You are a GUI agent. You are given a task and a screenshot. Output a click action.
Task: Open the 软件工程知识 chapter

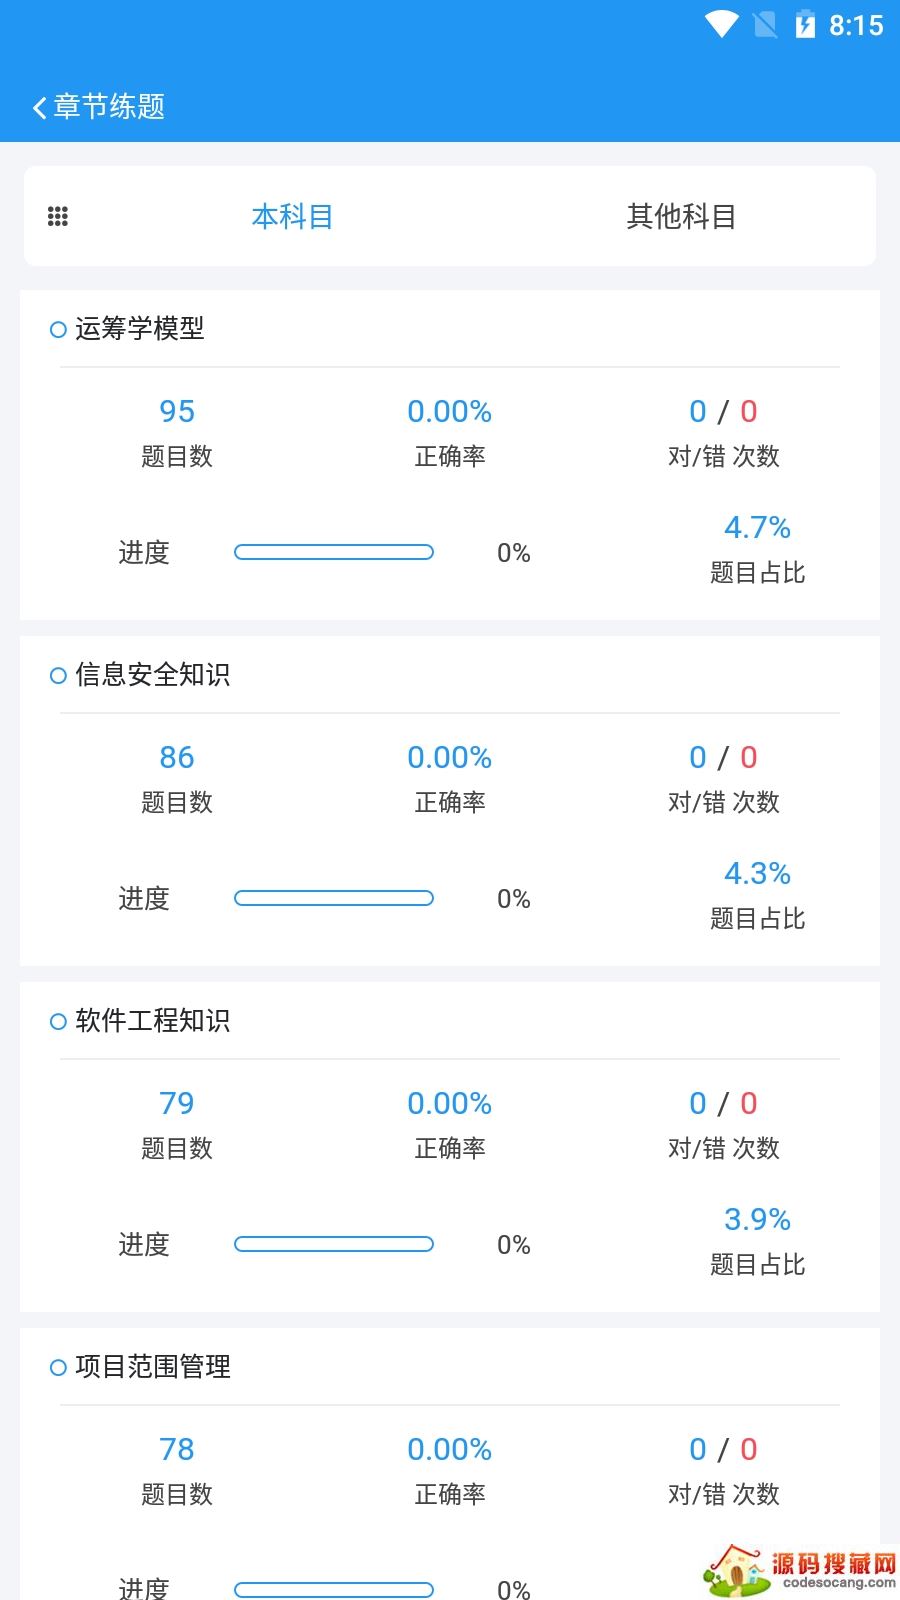tap(153, 1021)
